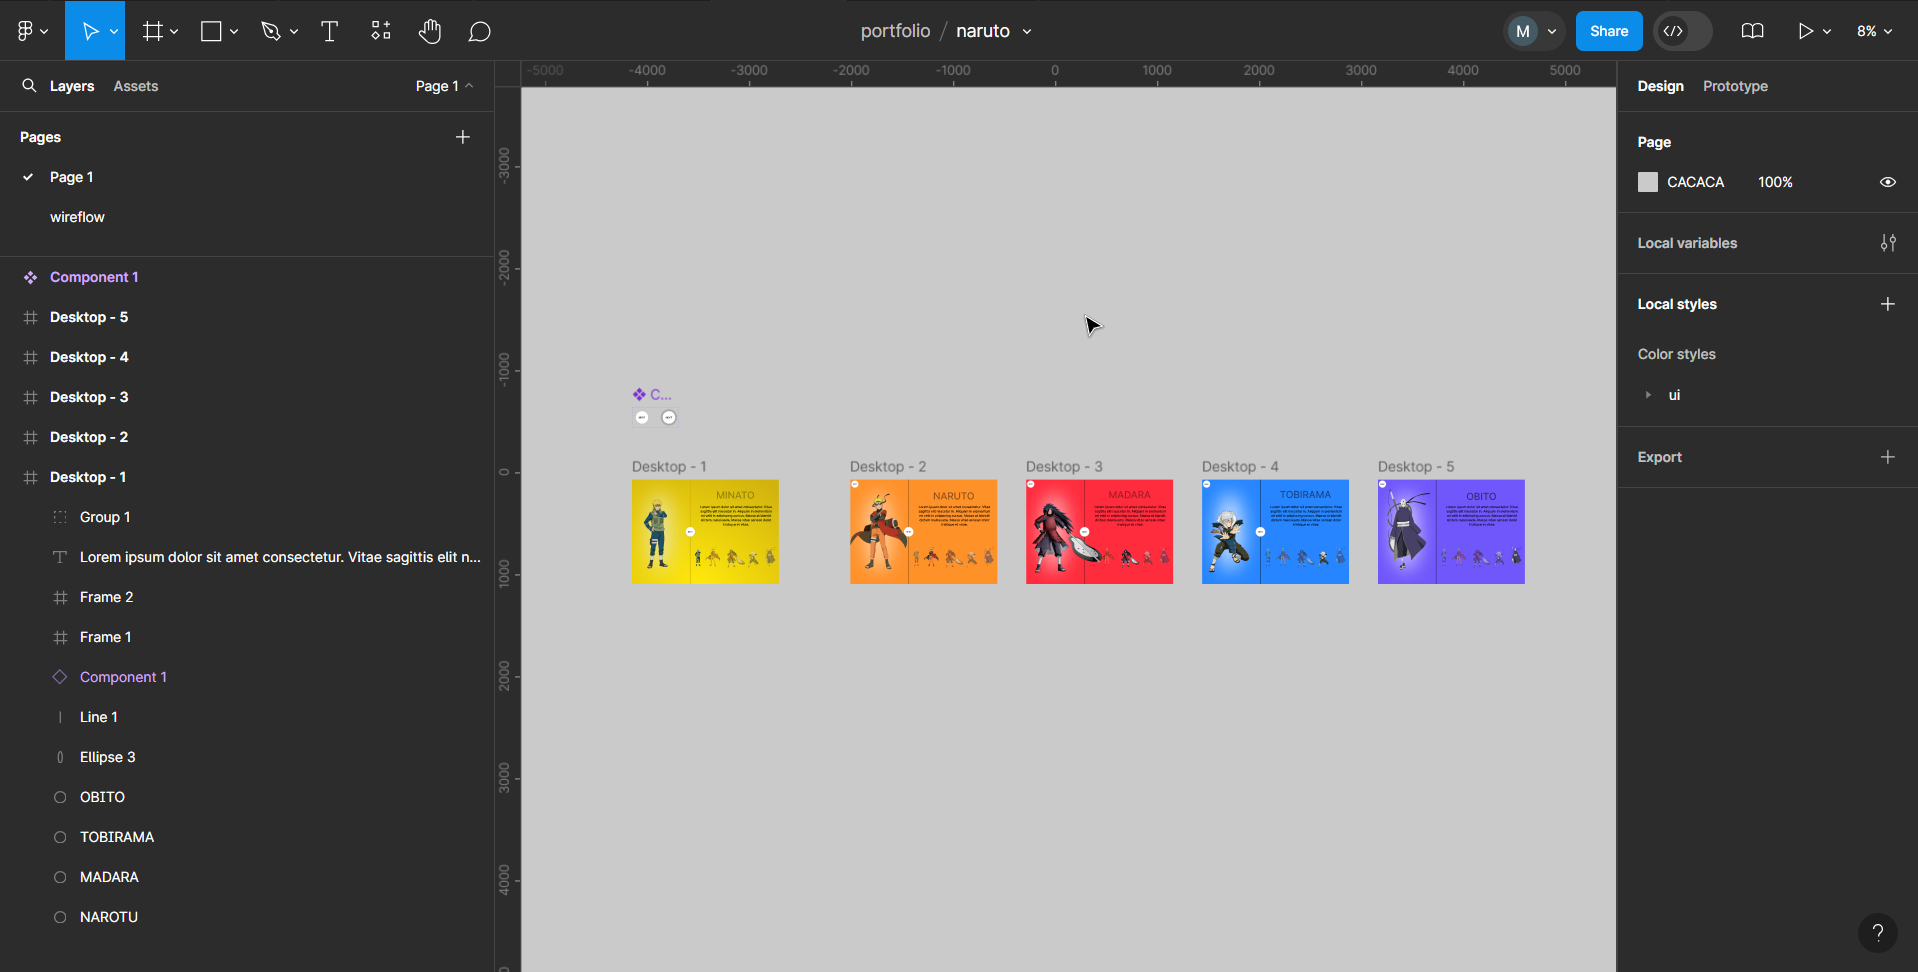Click the M user avatar
1918x972 pixels.
tap(1522, 31)
